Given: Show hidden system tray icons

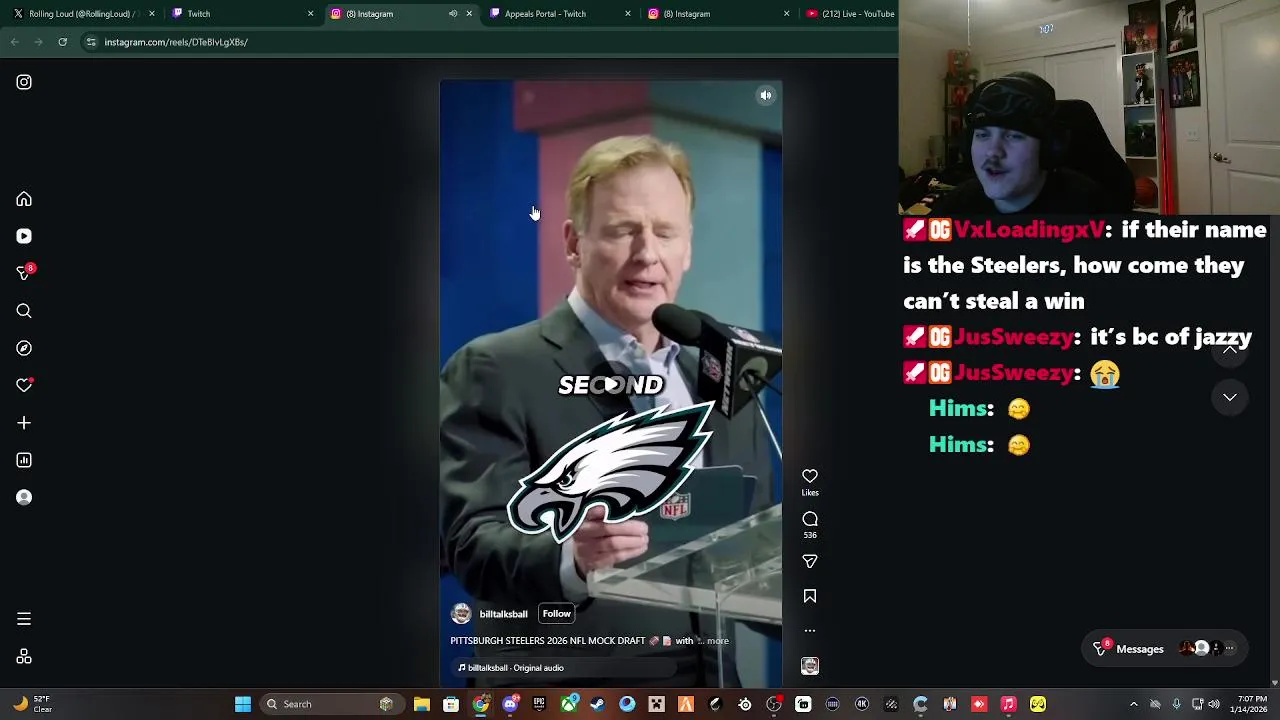Looking at the screenshot, I should (x=1134, y=704).
